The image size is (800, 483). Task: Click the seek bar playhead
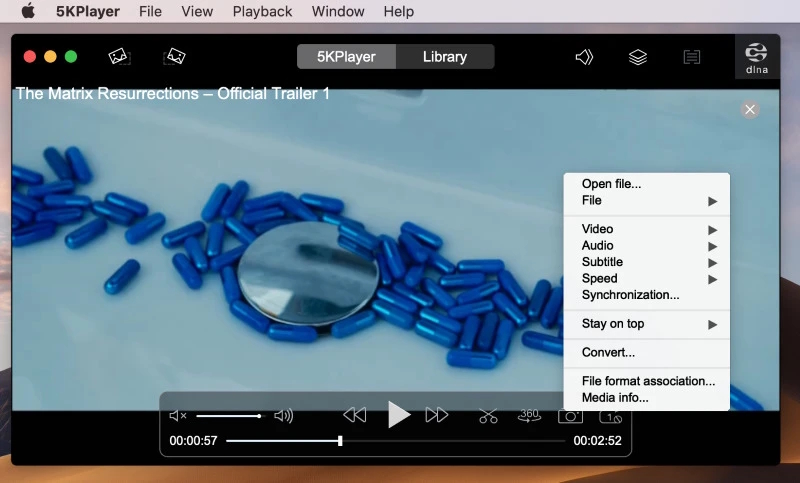(x=340, y=441)
